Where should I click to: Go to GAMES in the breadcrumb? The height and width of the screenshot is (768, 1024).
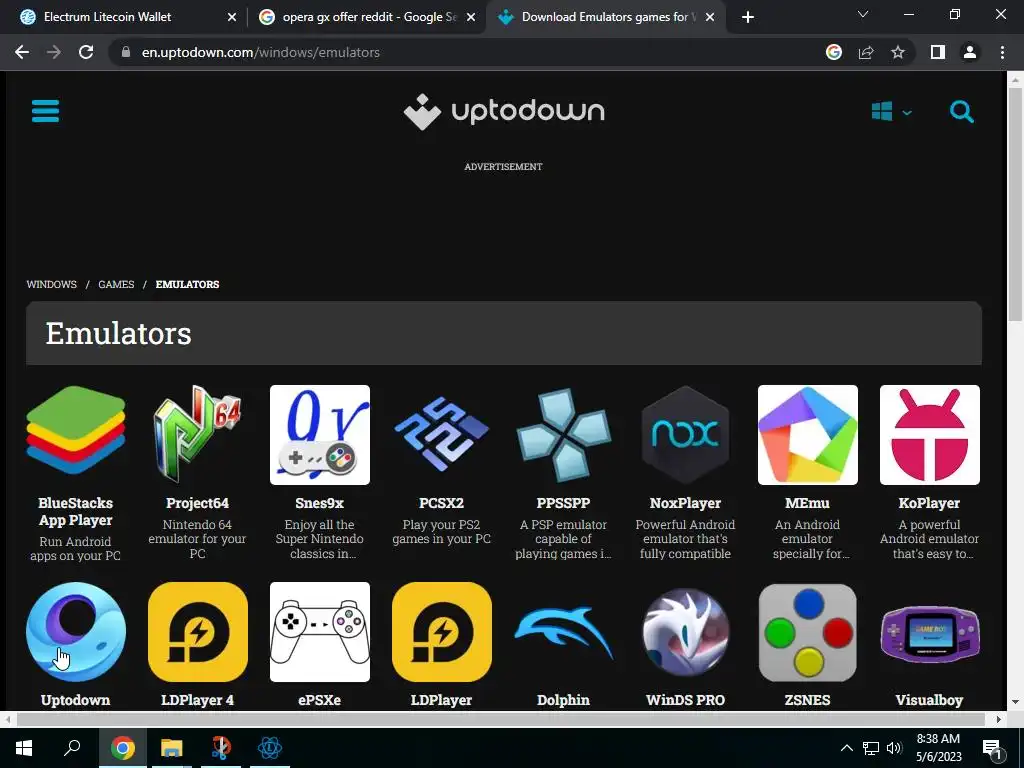tap(116, 284)
